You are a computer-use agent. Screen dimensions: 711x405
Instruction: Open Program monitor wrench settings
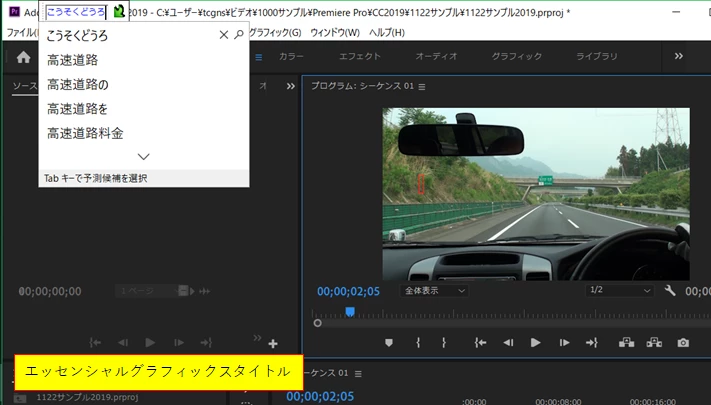[x=670, y=290]
